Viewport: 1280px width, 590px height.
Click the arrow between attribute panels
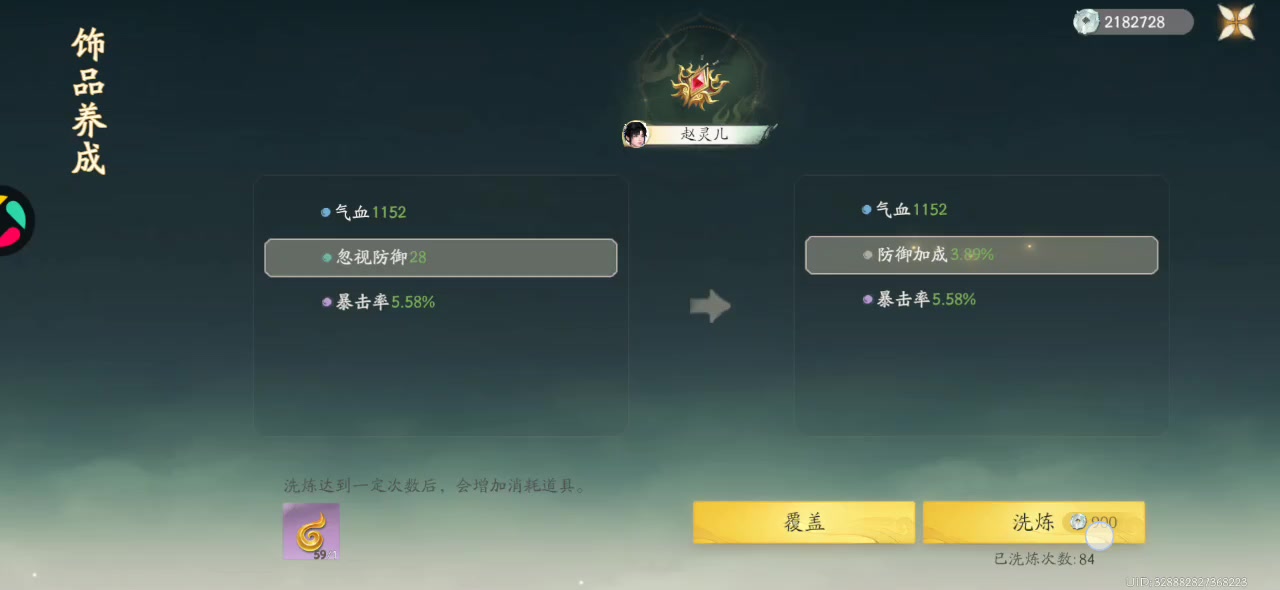click(x=710, y=306)
